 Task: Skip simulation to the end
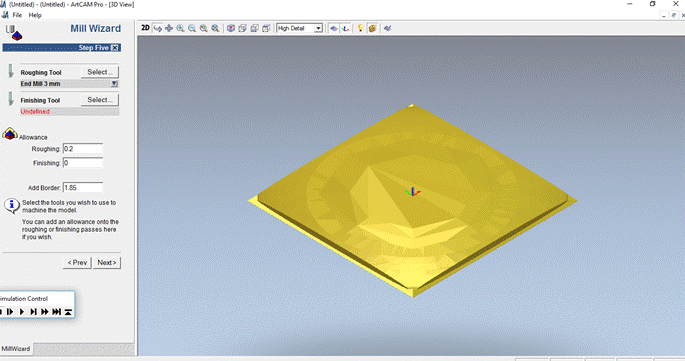click(56, 312)
